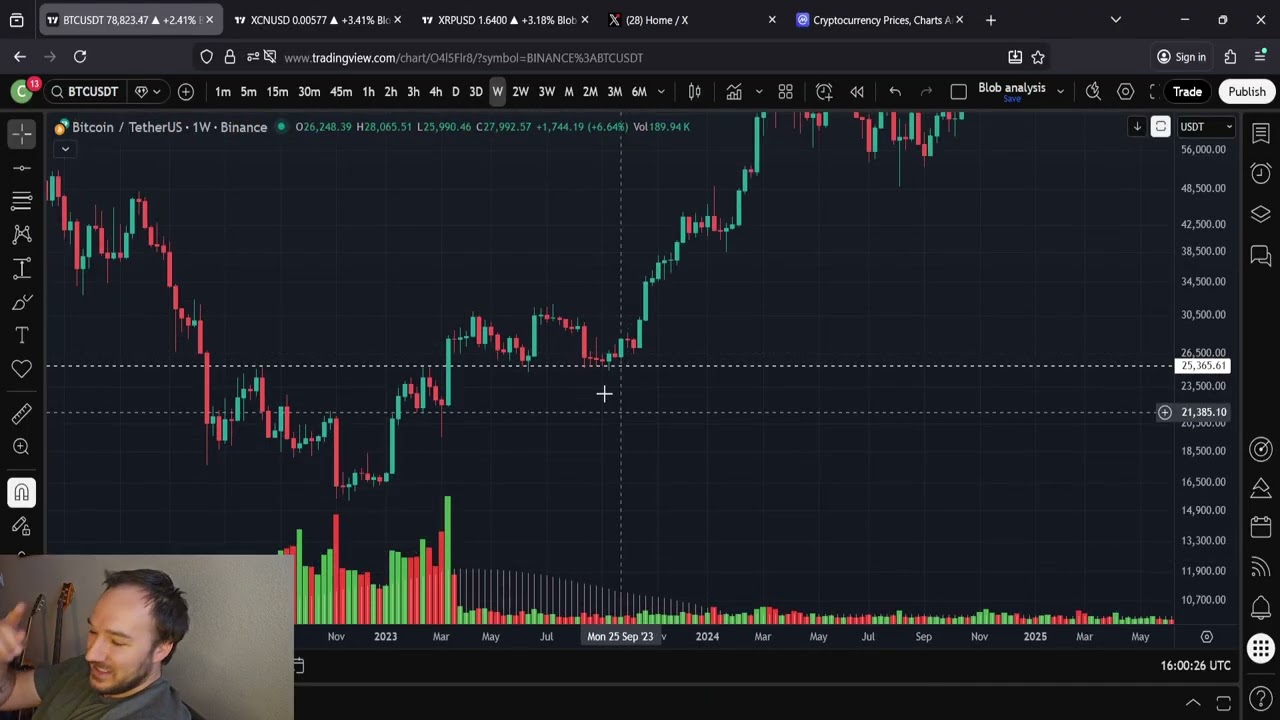Image resolution: width=1280 pixels, height=720 pixels.
Task: Select the W weekly timeframe
Action: pos(497,92)
